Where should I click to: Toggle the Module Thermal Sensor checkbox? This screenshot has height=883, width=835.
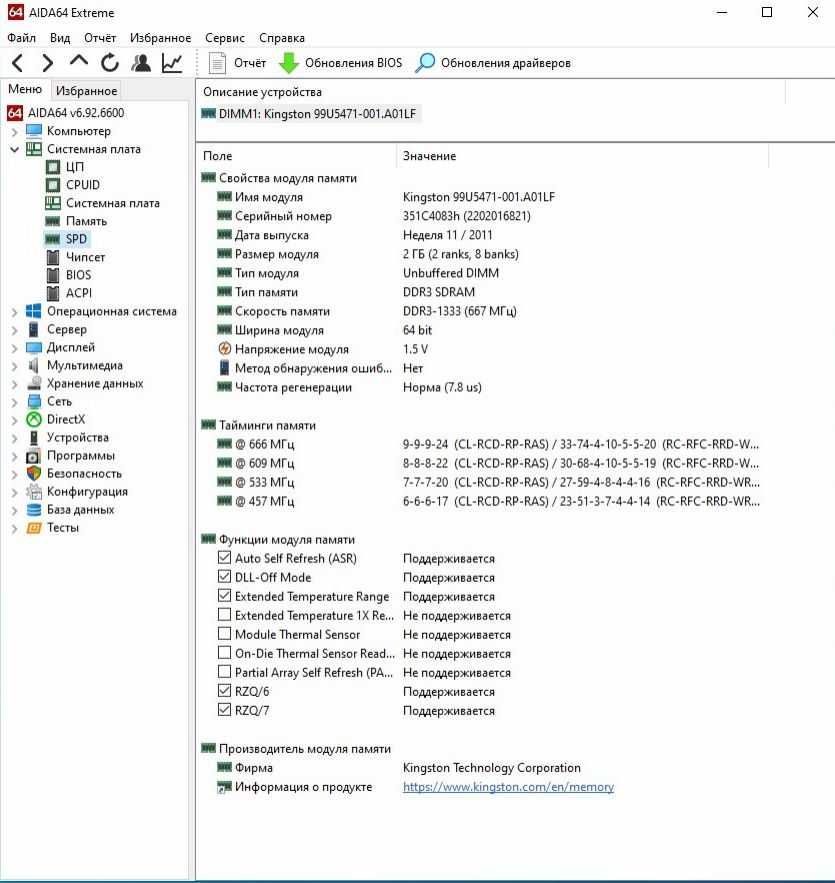click(224, 634)
